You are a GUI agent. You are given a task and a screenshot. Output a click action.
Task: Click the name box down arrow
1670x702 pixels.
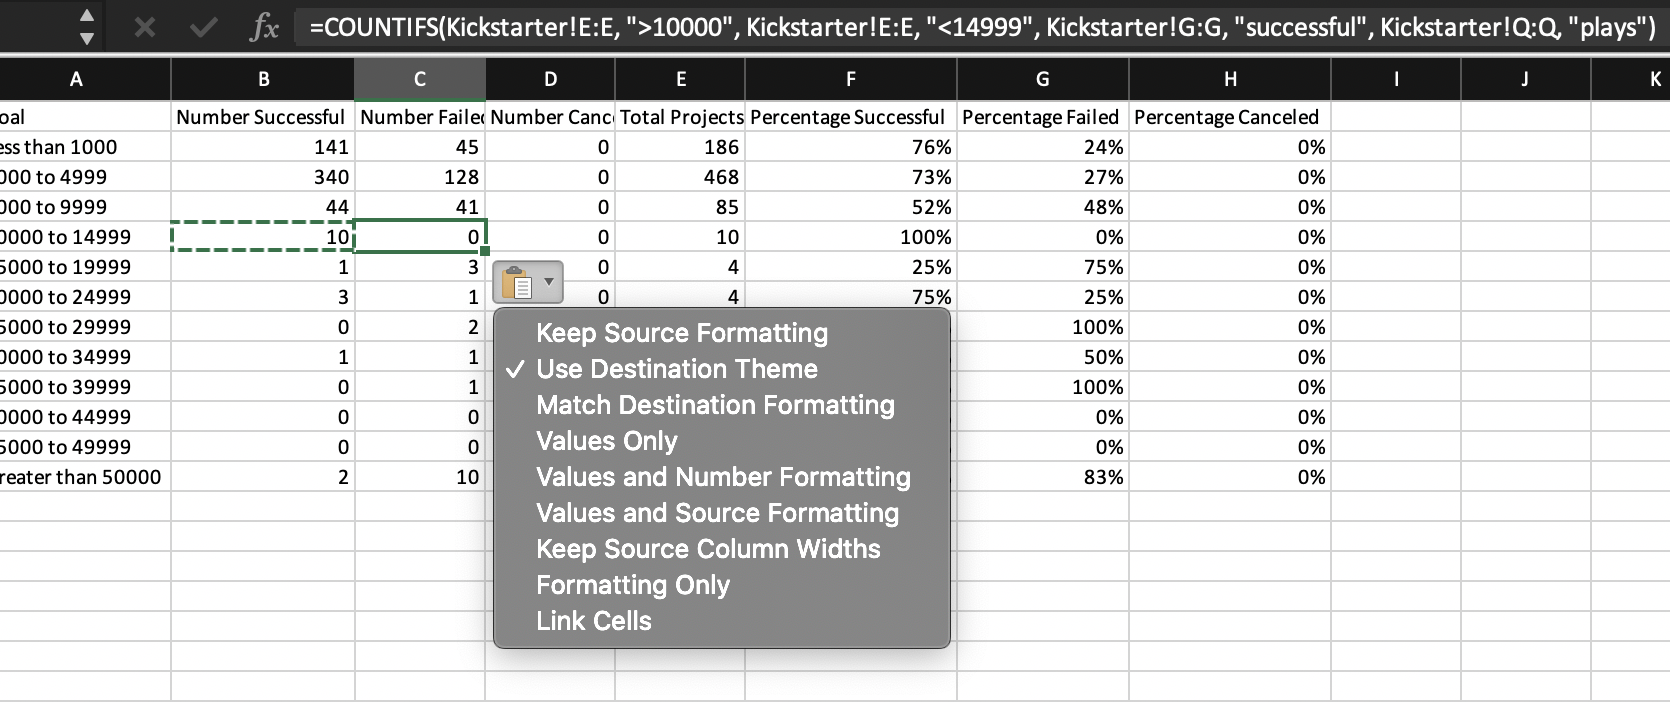click(87, 39)
